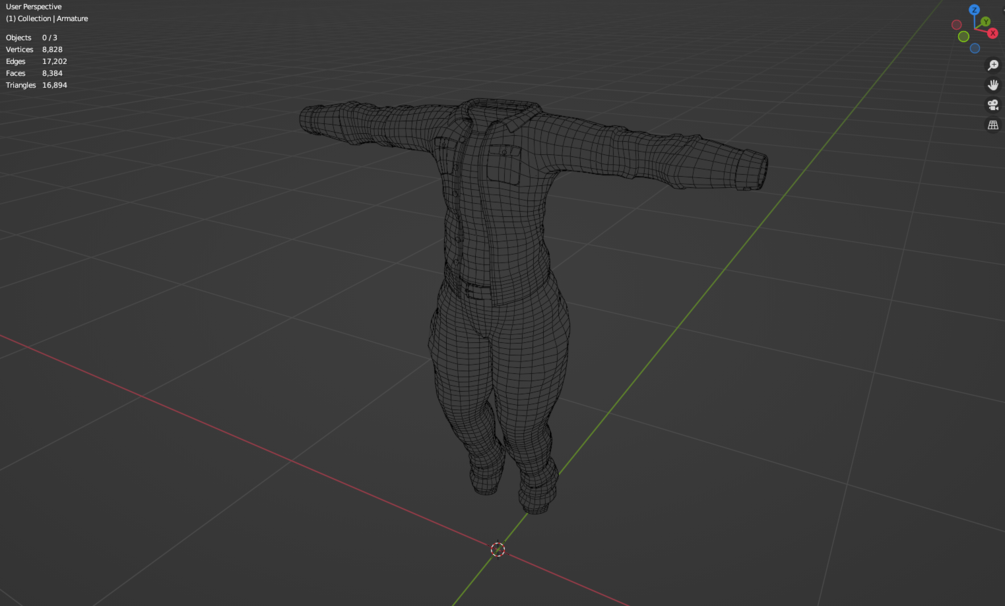
Task: Click the Triangles '16,894' statistic
Action: pyautogui.click(x=54, y=85)
